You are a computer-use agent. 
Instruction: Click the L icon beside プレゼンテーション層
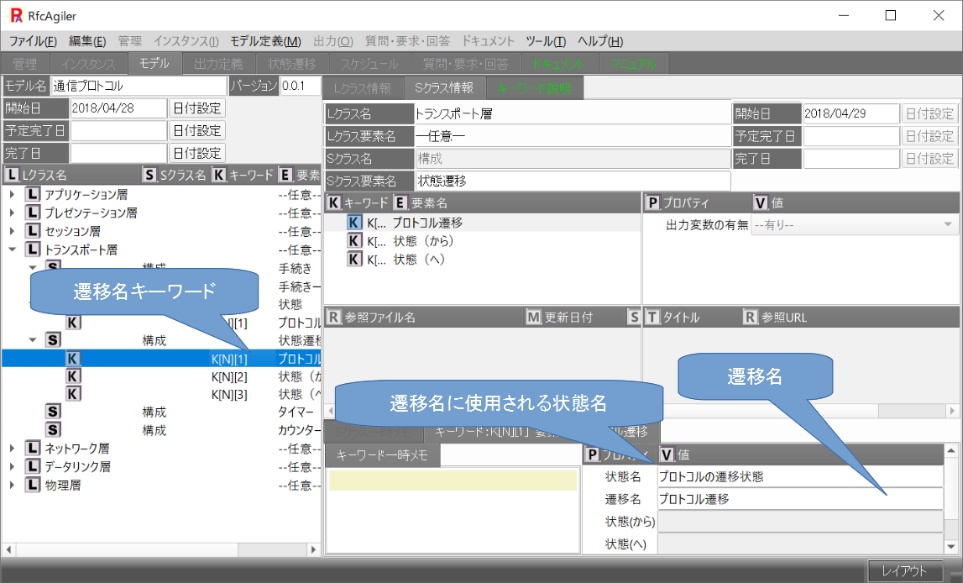(x=33, y=213)
